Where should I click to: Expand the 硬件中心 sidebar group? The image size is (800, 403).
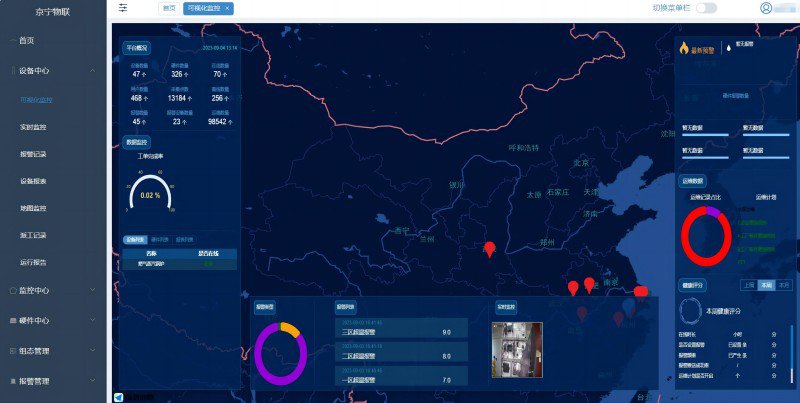93,321
